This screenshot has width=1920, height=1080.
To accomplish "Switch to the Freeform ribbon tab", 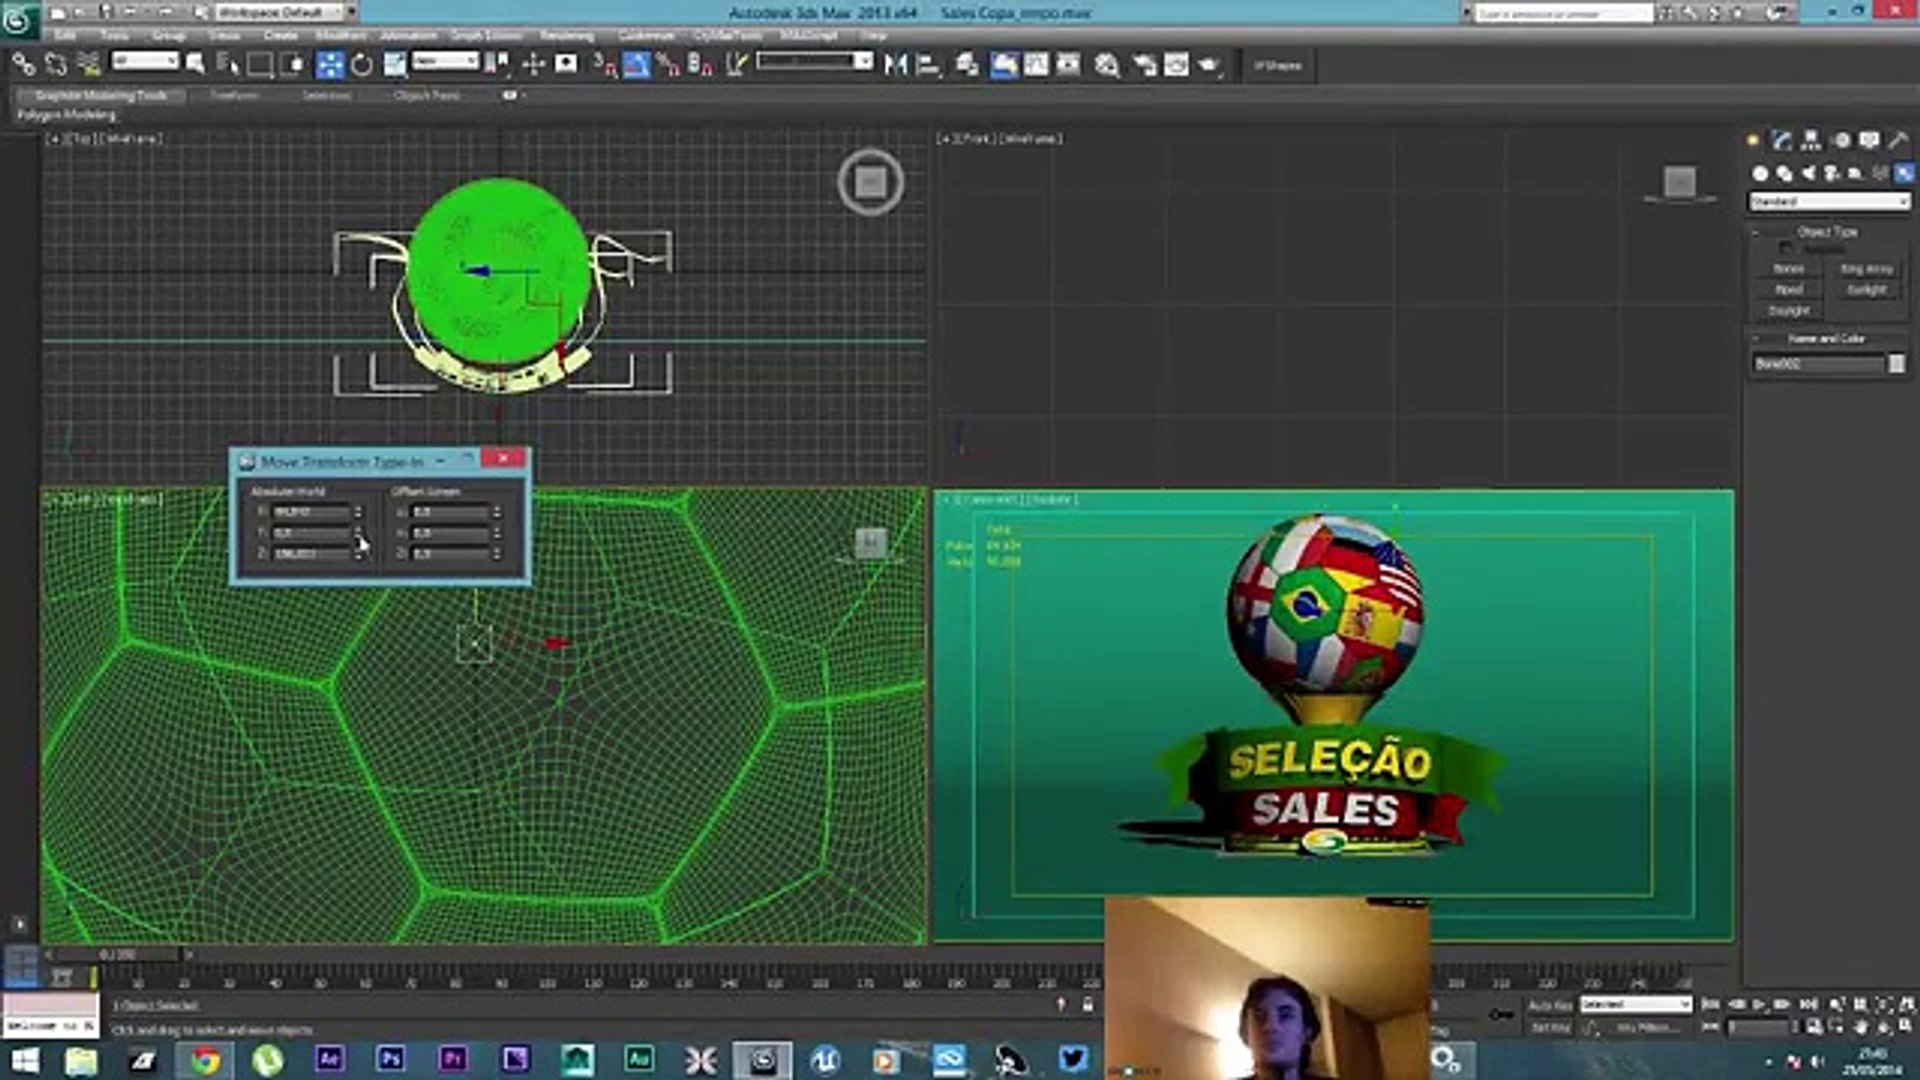I will click(x=234, y=96).
